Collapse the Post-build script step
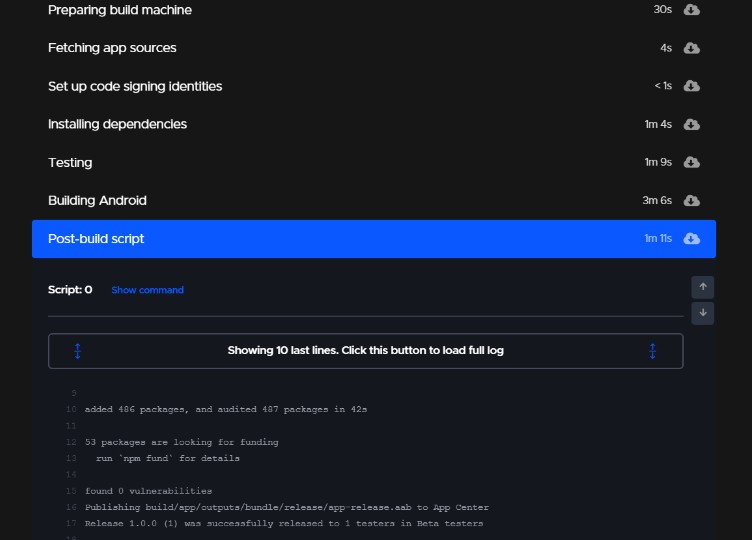The width and height of the screenshot is (752, 540). coord(374,239)
